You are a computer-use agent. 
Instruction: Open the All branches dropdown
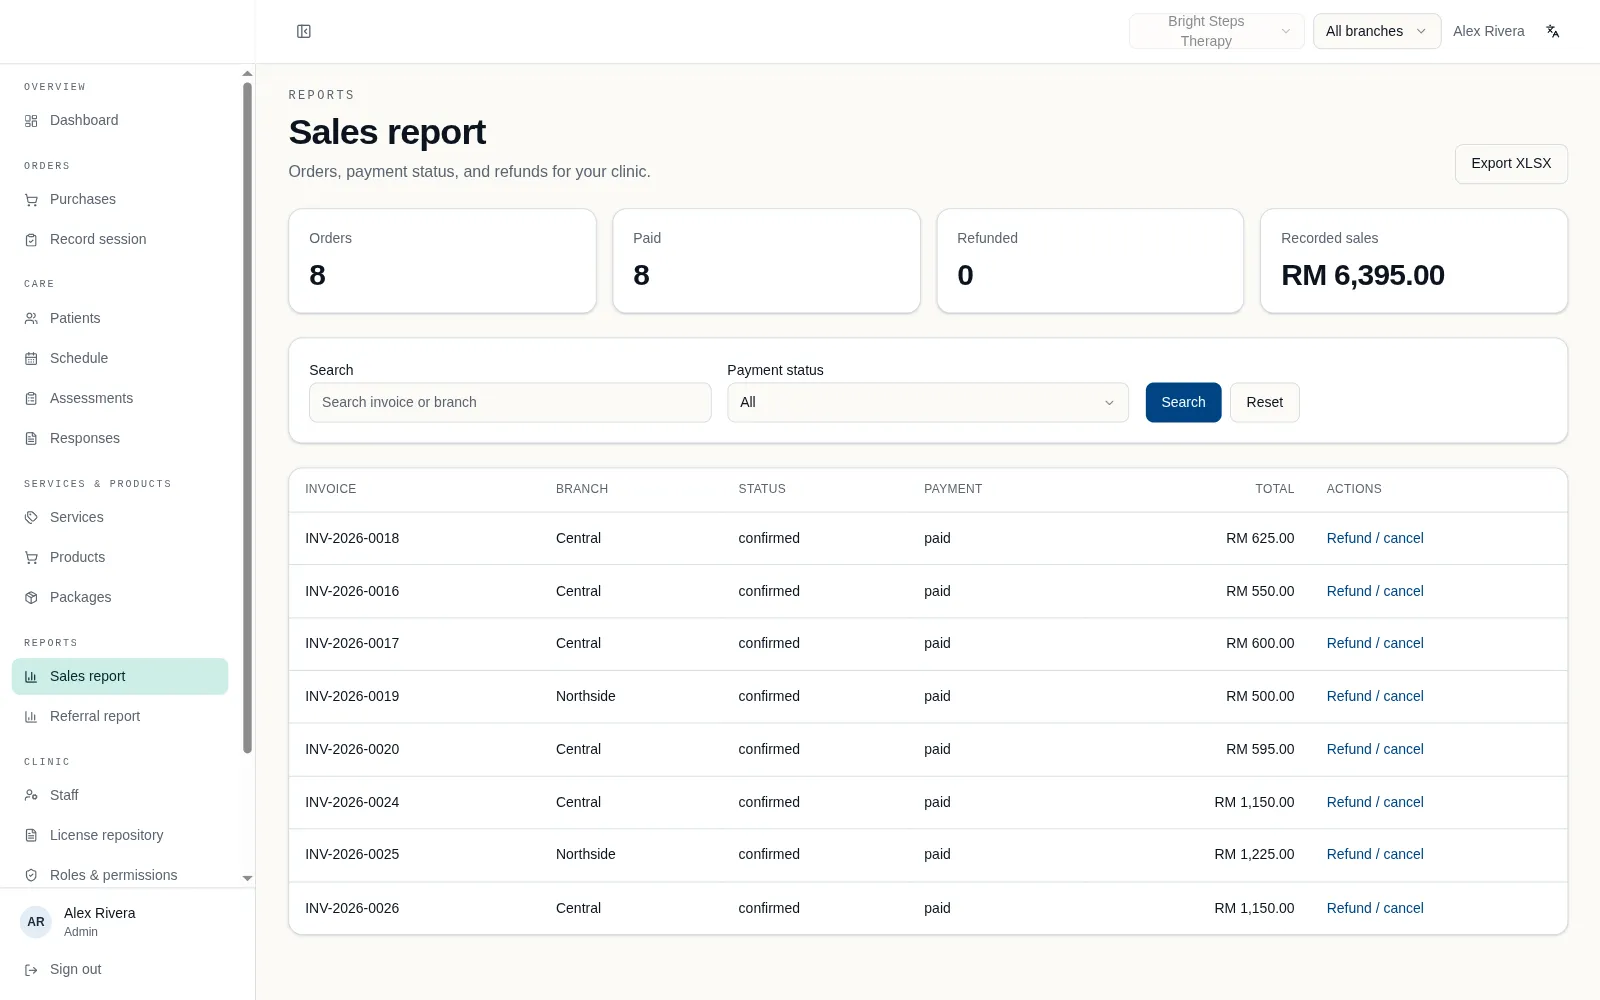coord(1376,31)
